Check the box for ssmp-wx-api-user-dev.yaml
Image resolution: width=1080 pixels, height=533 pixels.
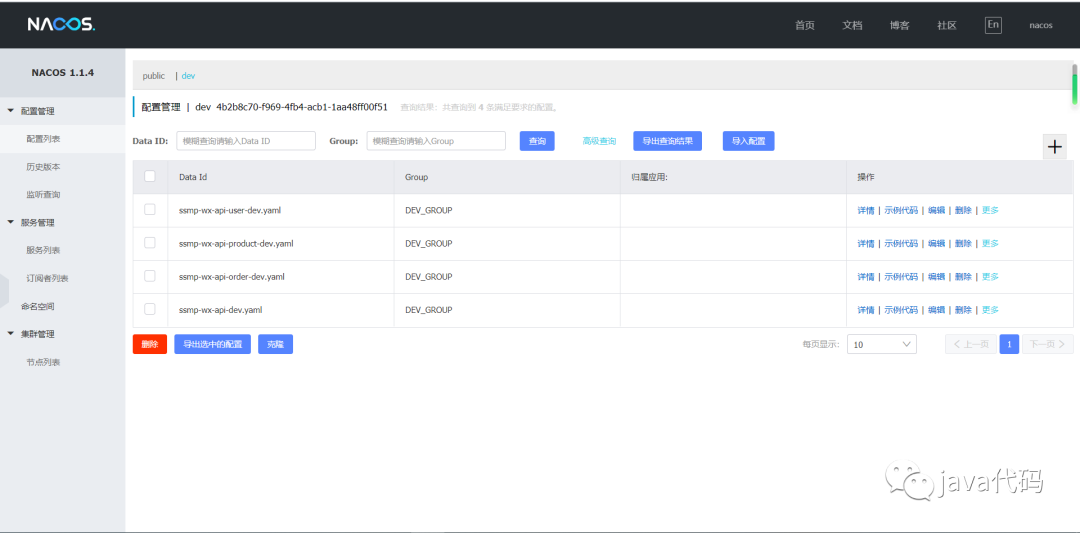click(149, 209)
